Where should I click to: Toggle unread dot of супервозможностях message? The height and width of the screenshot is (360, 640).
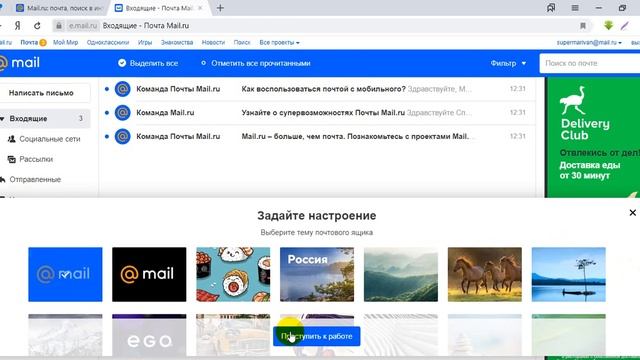pyautogui.click(x=107, y=113)
